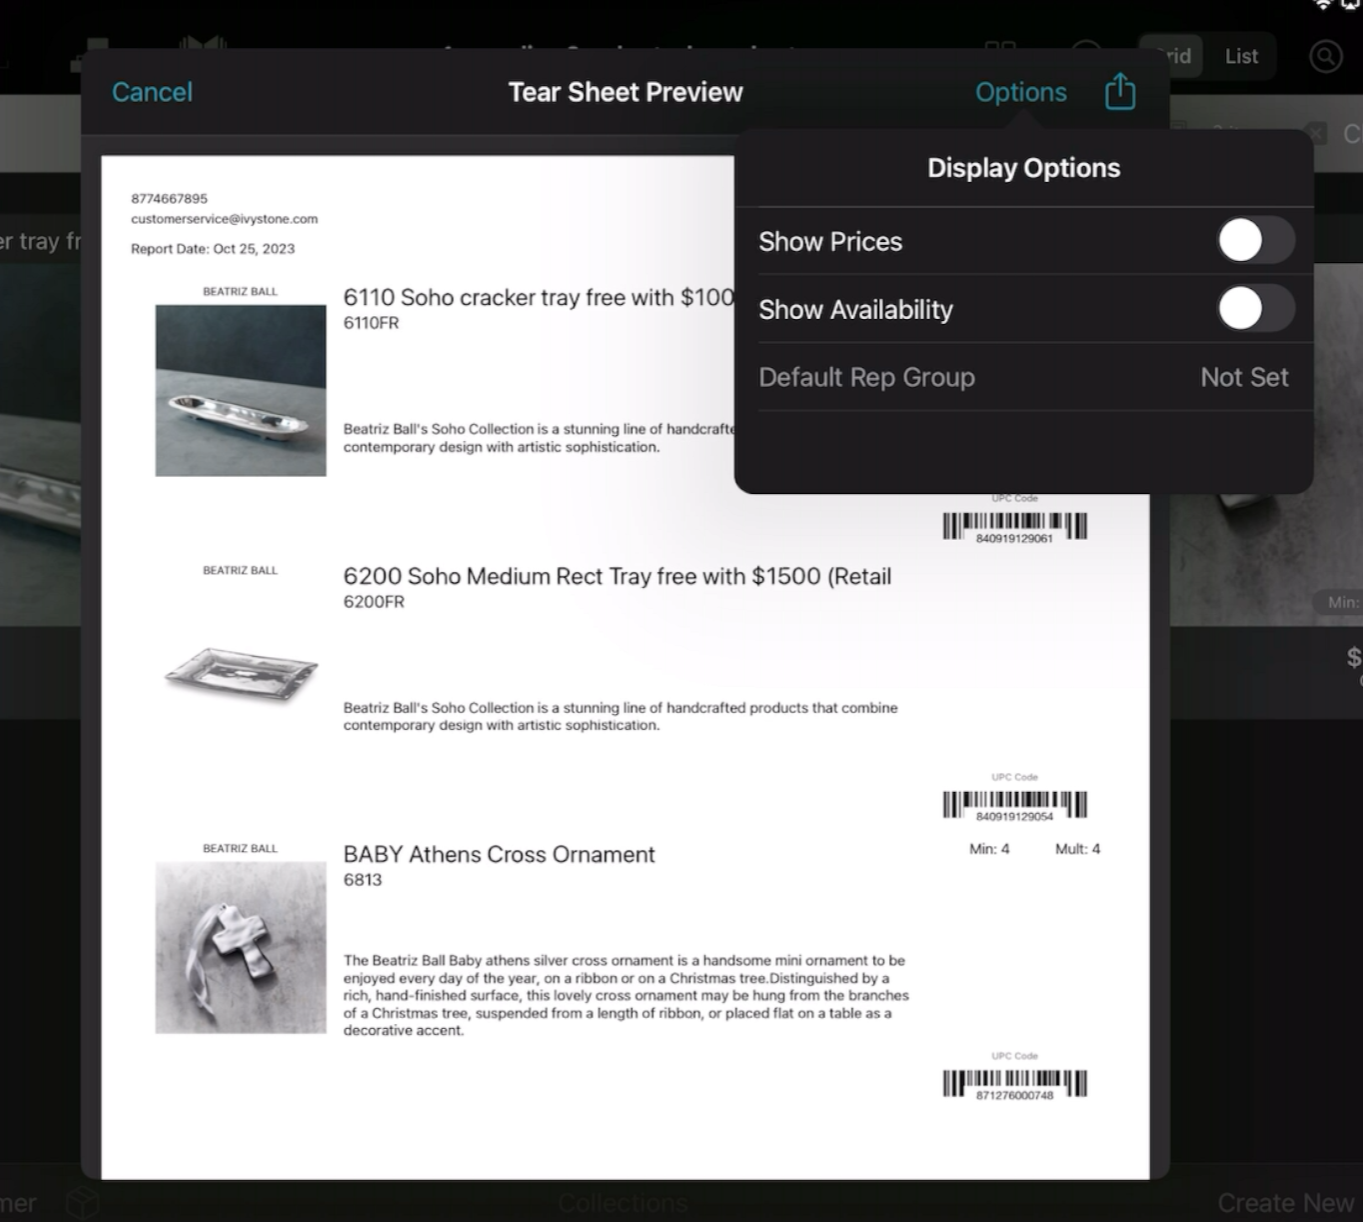Open Collections tab in bottom bar
Screen dimensions: 1363x1222
coord(623,1203)
